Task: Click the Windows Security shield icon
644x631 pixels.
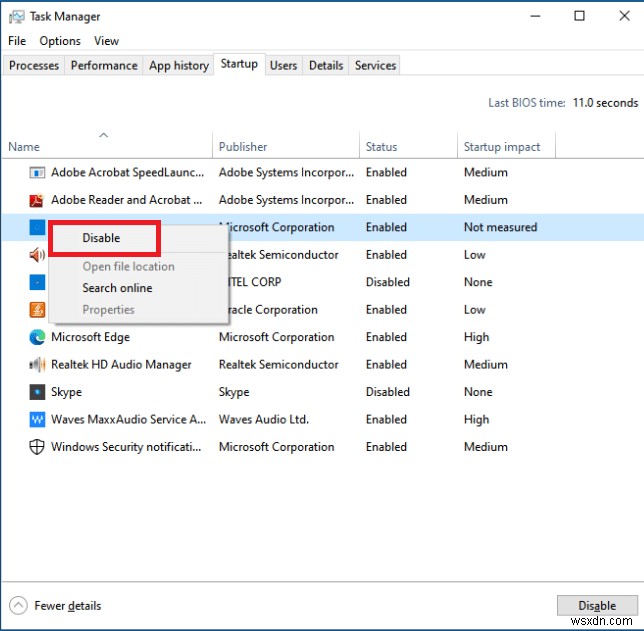Action: [x=37, y=447]
